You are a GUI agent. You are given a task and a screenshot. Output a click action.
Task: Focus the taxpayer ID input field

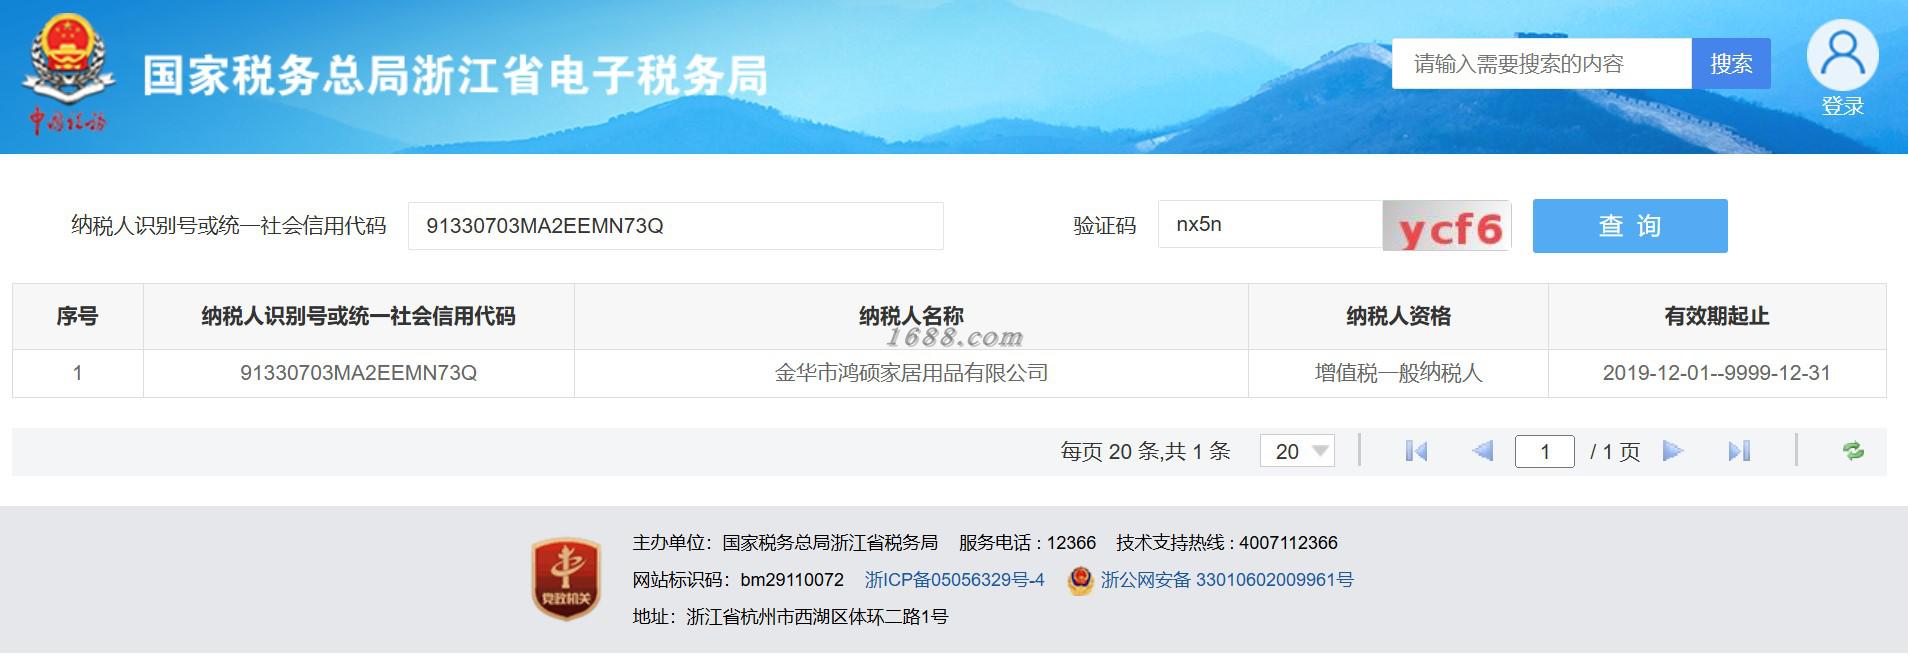pos(676,226)
